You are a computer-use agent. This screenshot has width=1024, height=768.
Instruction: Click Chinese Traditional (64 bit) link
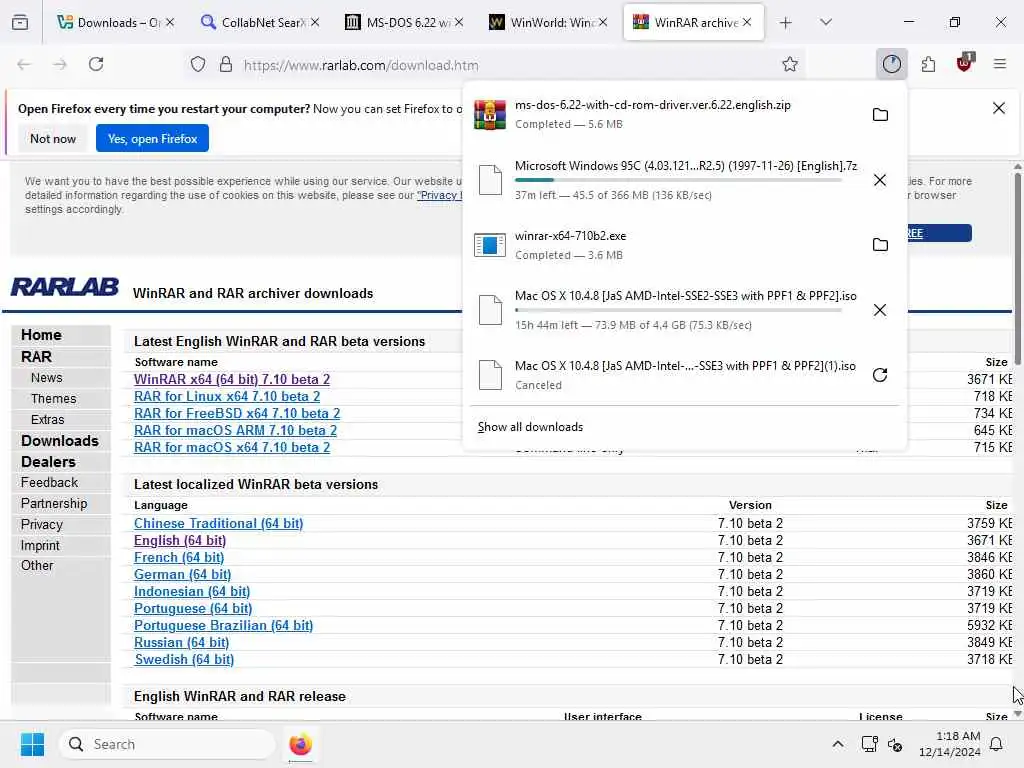(x=218, y=523)
